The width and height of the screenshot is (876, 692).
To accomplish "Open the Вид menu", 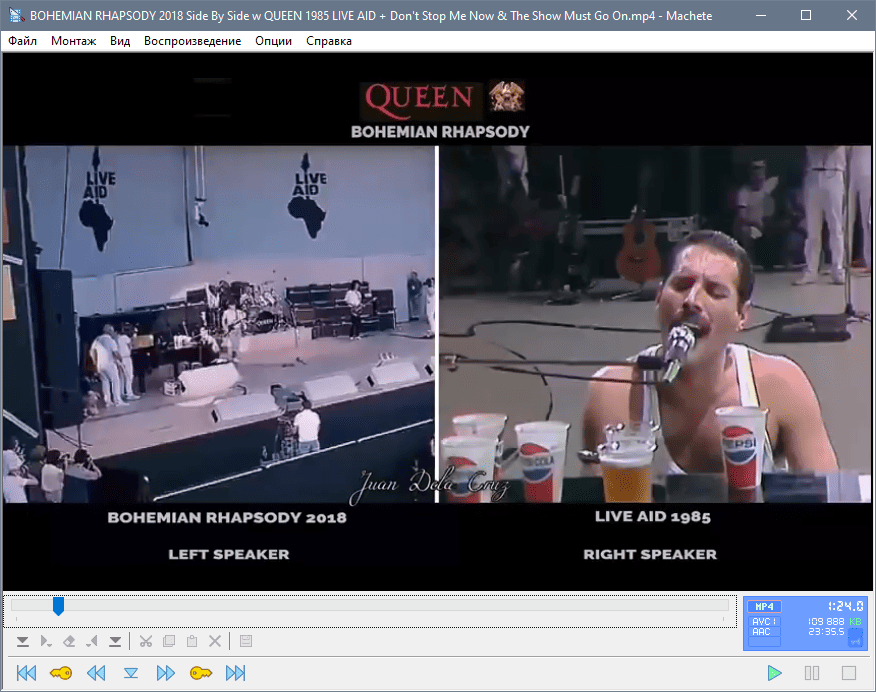I will 120,41.
